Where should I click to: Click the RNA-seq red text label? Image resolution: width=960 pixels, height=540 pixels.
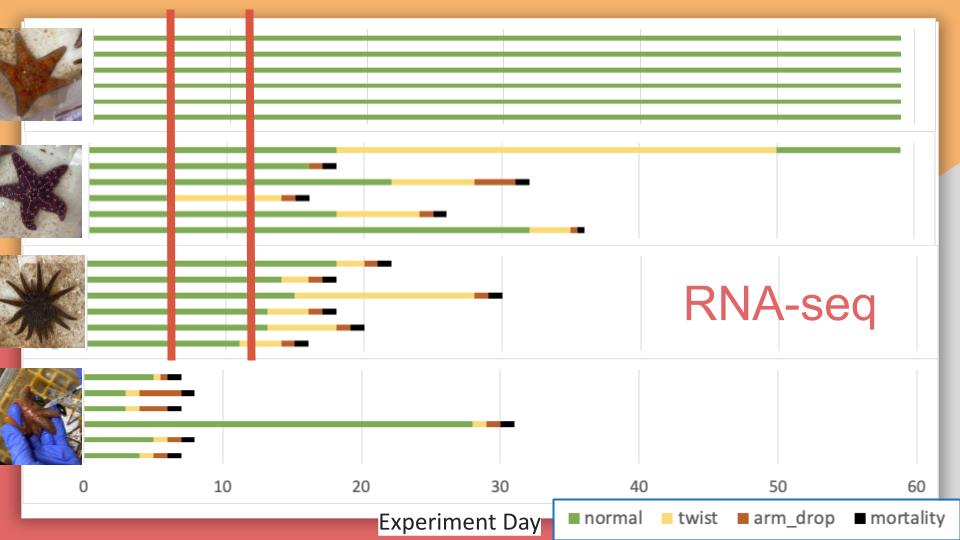(780, 304)
